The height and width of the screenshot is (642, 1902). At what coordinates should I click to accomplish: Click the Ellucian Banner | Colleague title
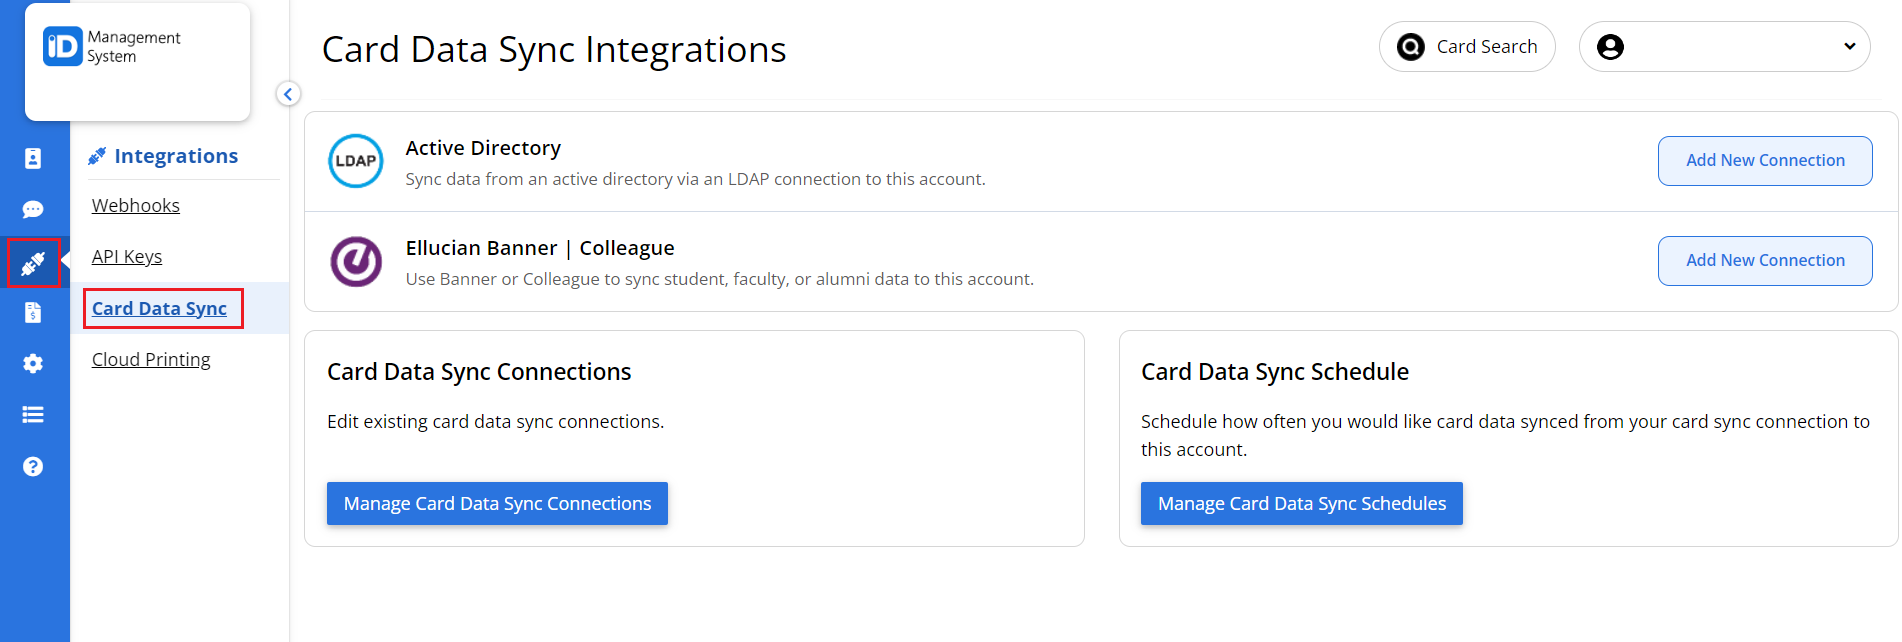pyautogui.click(x=540, y=248)
